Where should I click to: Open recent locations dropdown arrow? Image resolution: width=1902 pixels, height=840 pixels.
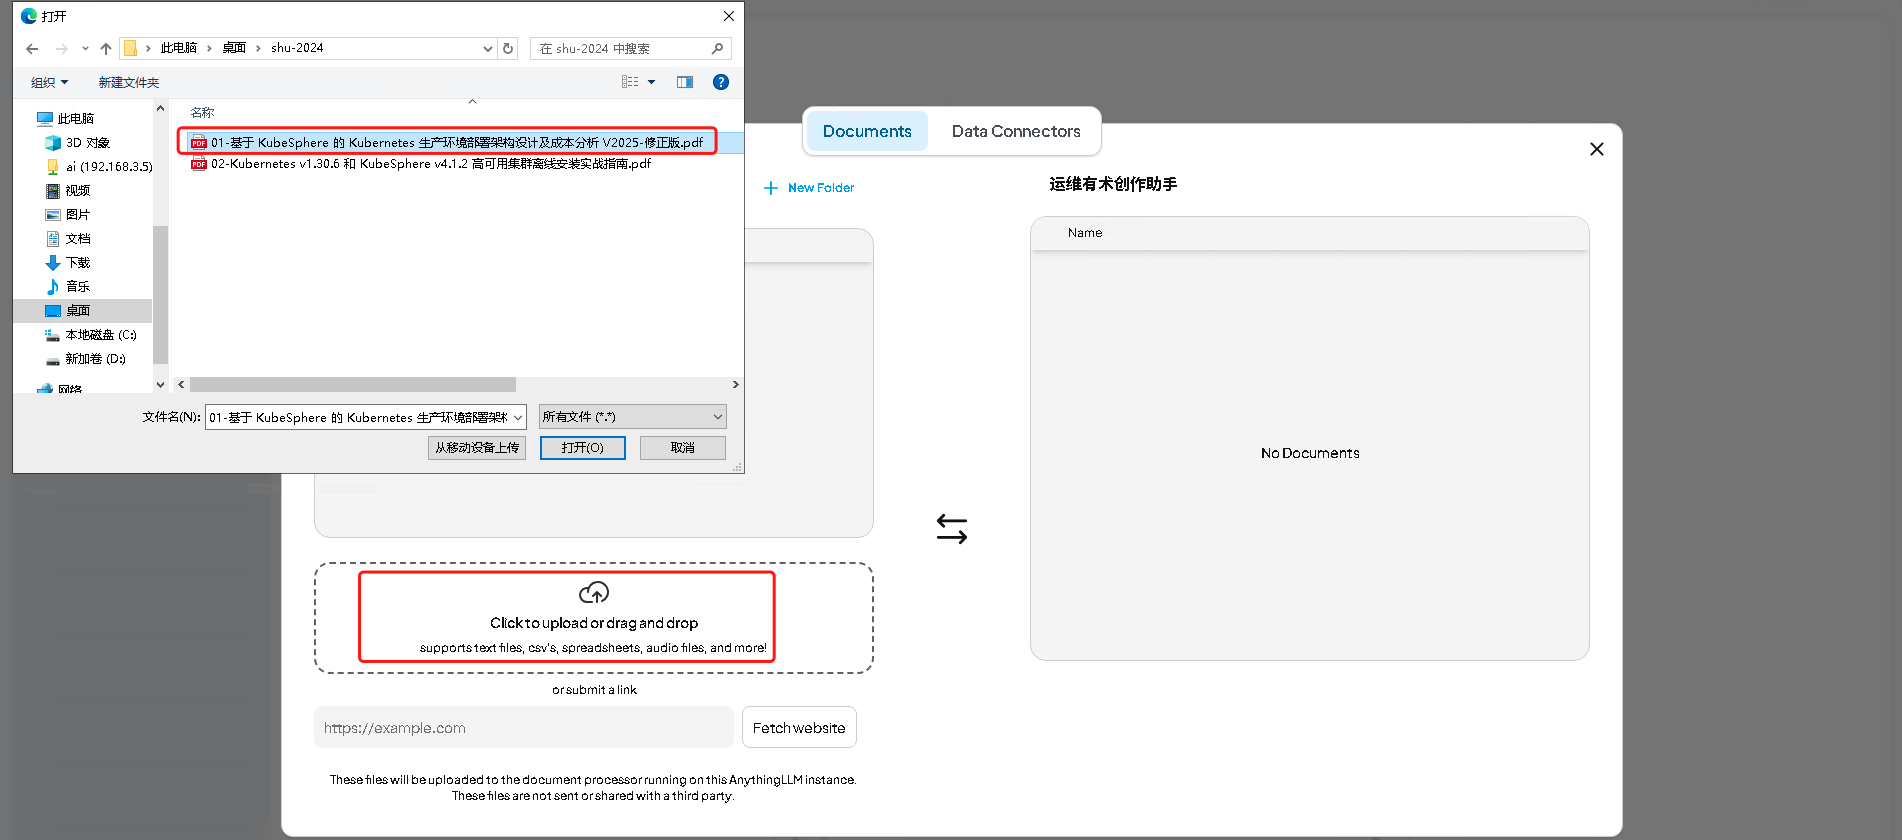85,48
